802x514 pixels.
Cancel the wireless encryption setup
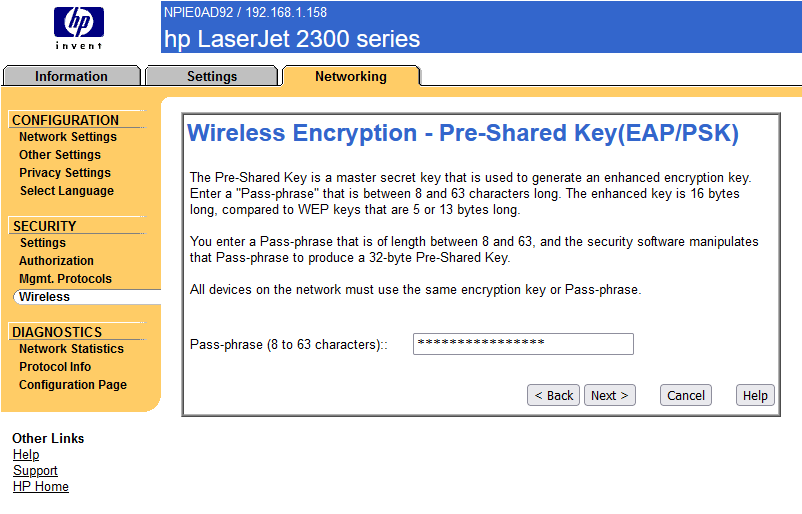686,395
